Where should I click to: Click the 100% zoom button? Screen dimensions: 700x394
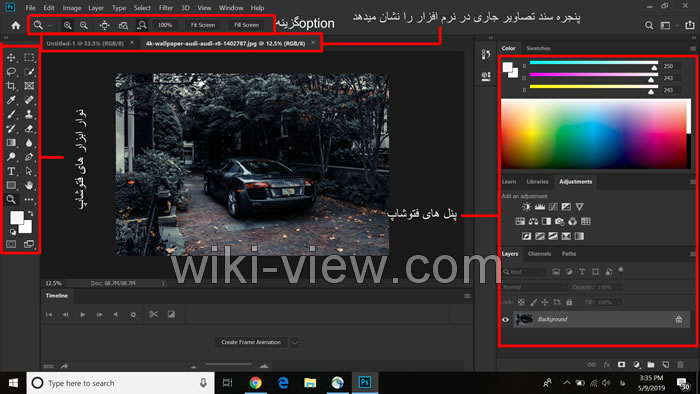[165, 25]
